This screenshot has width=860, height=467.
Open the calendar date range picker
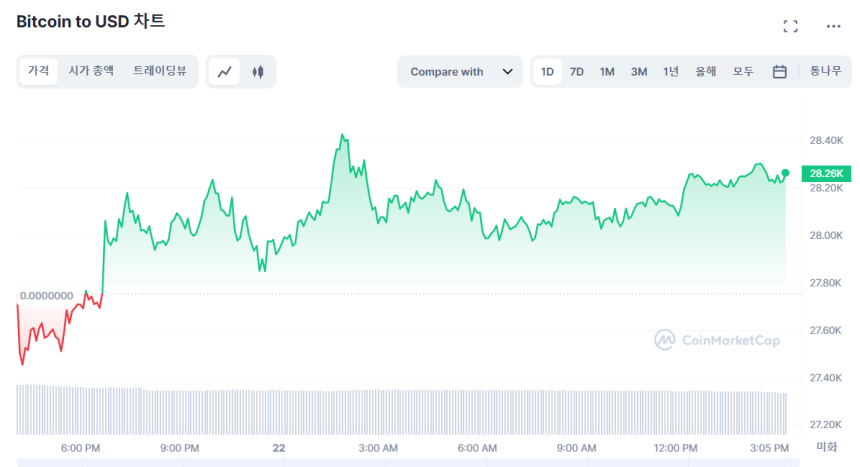coord(779,72)
